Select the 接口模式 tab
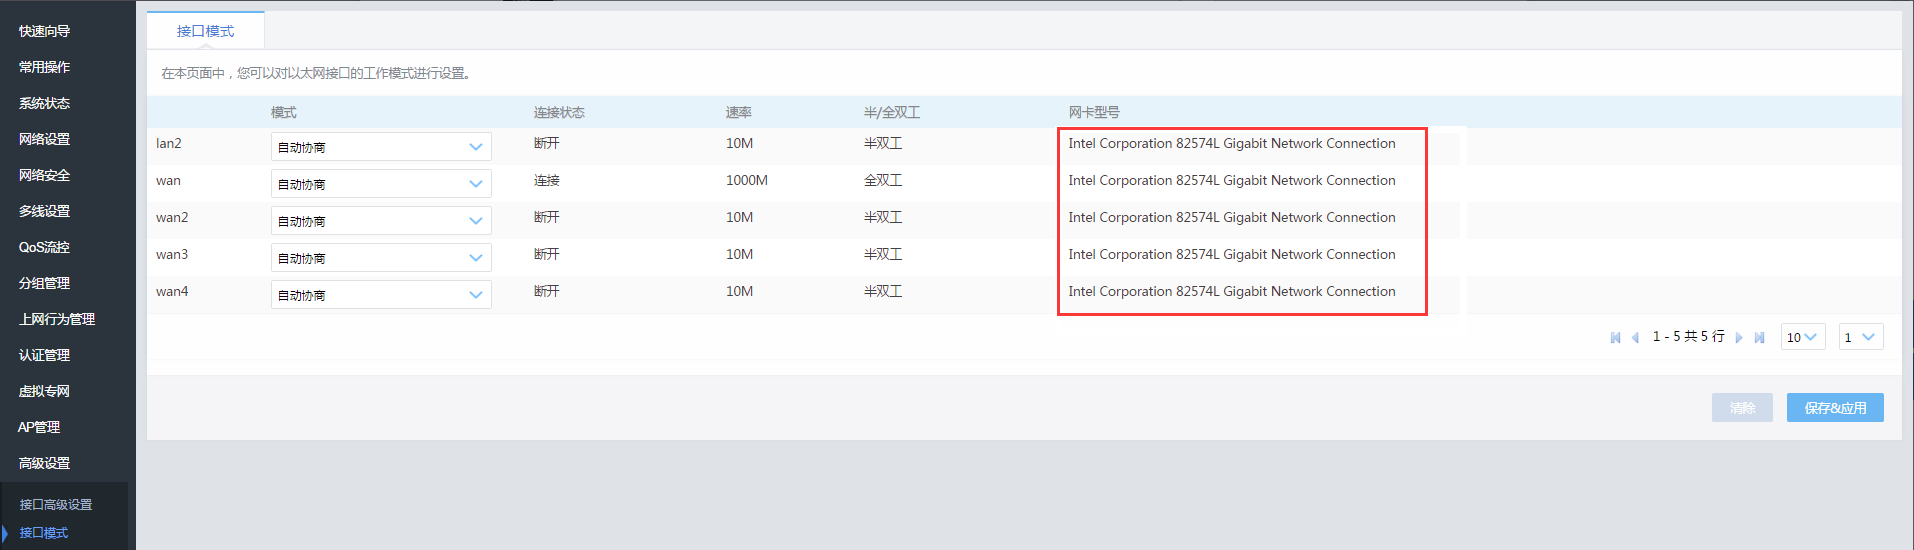Viewport: 1914px width, 550px height. [x=205, y=31]
